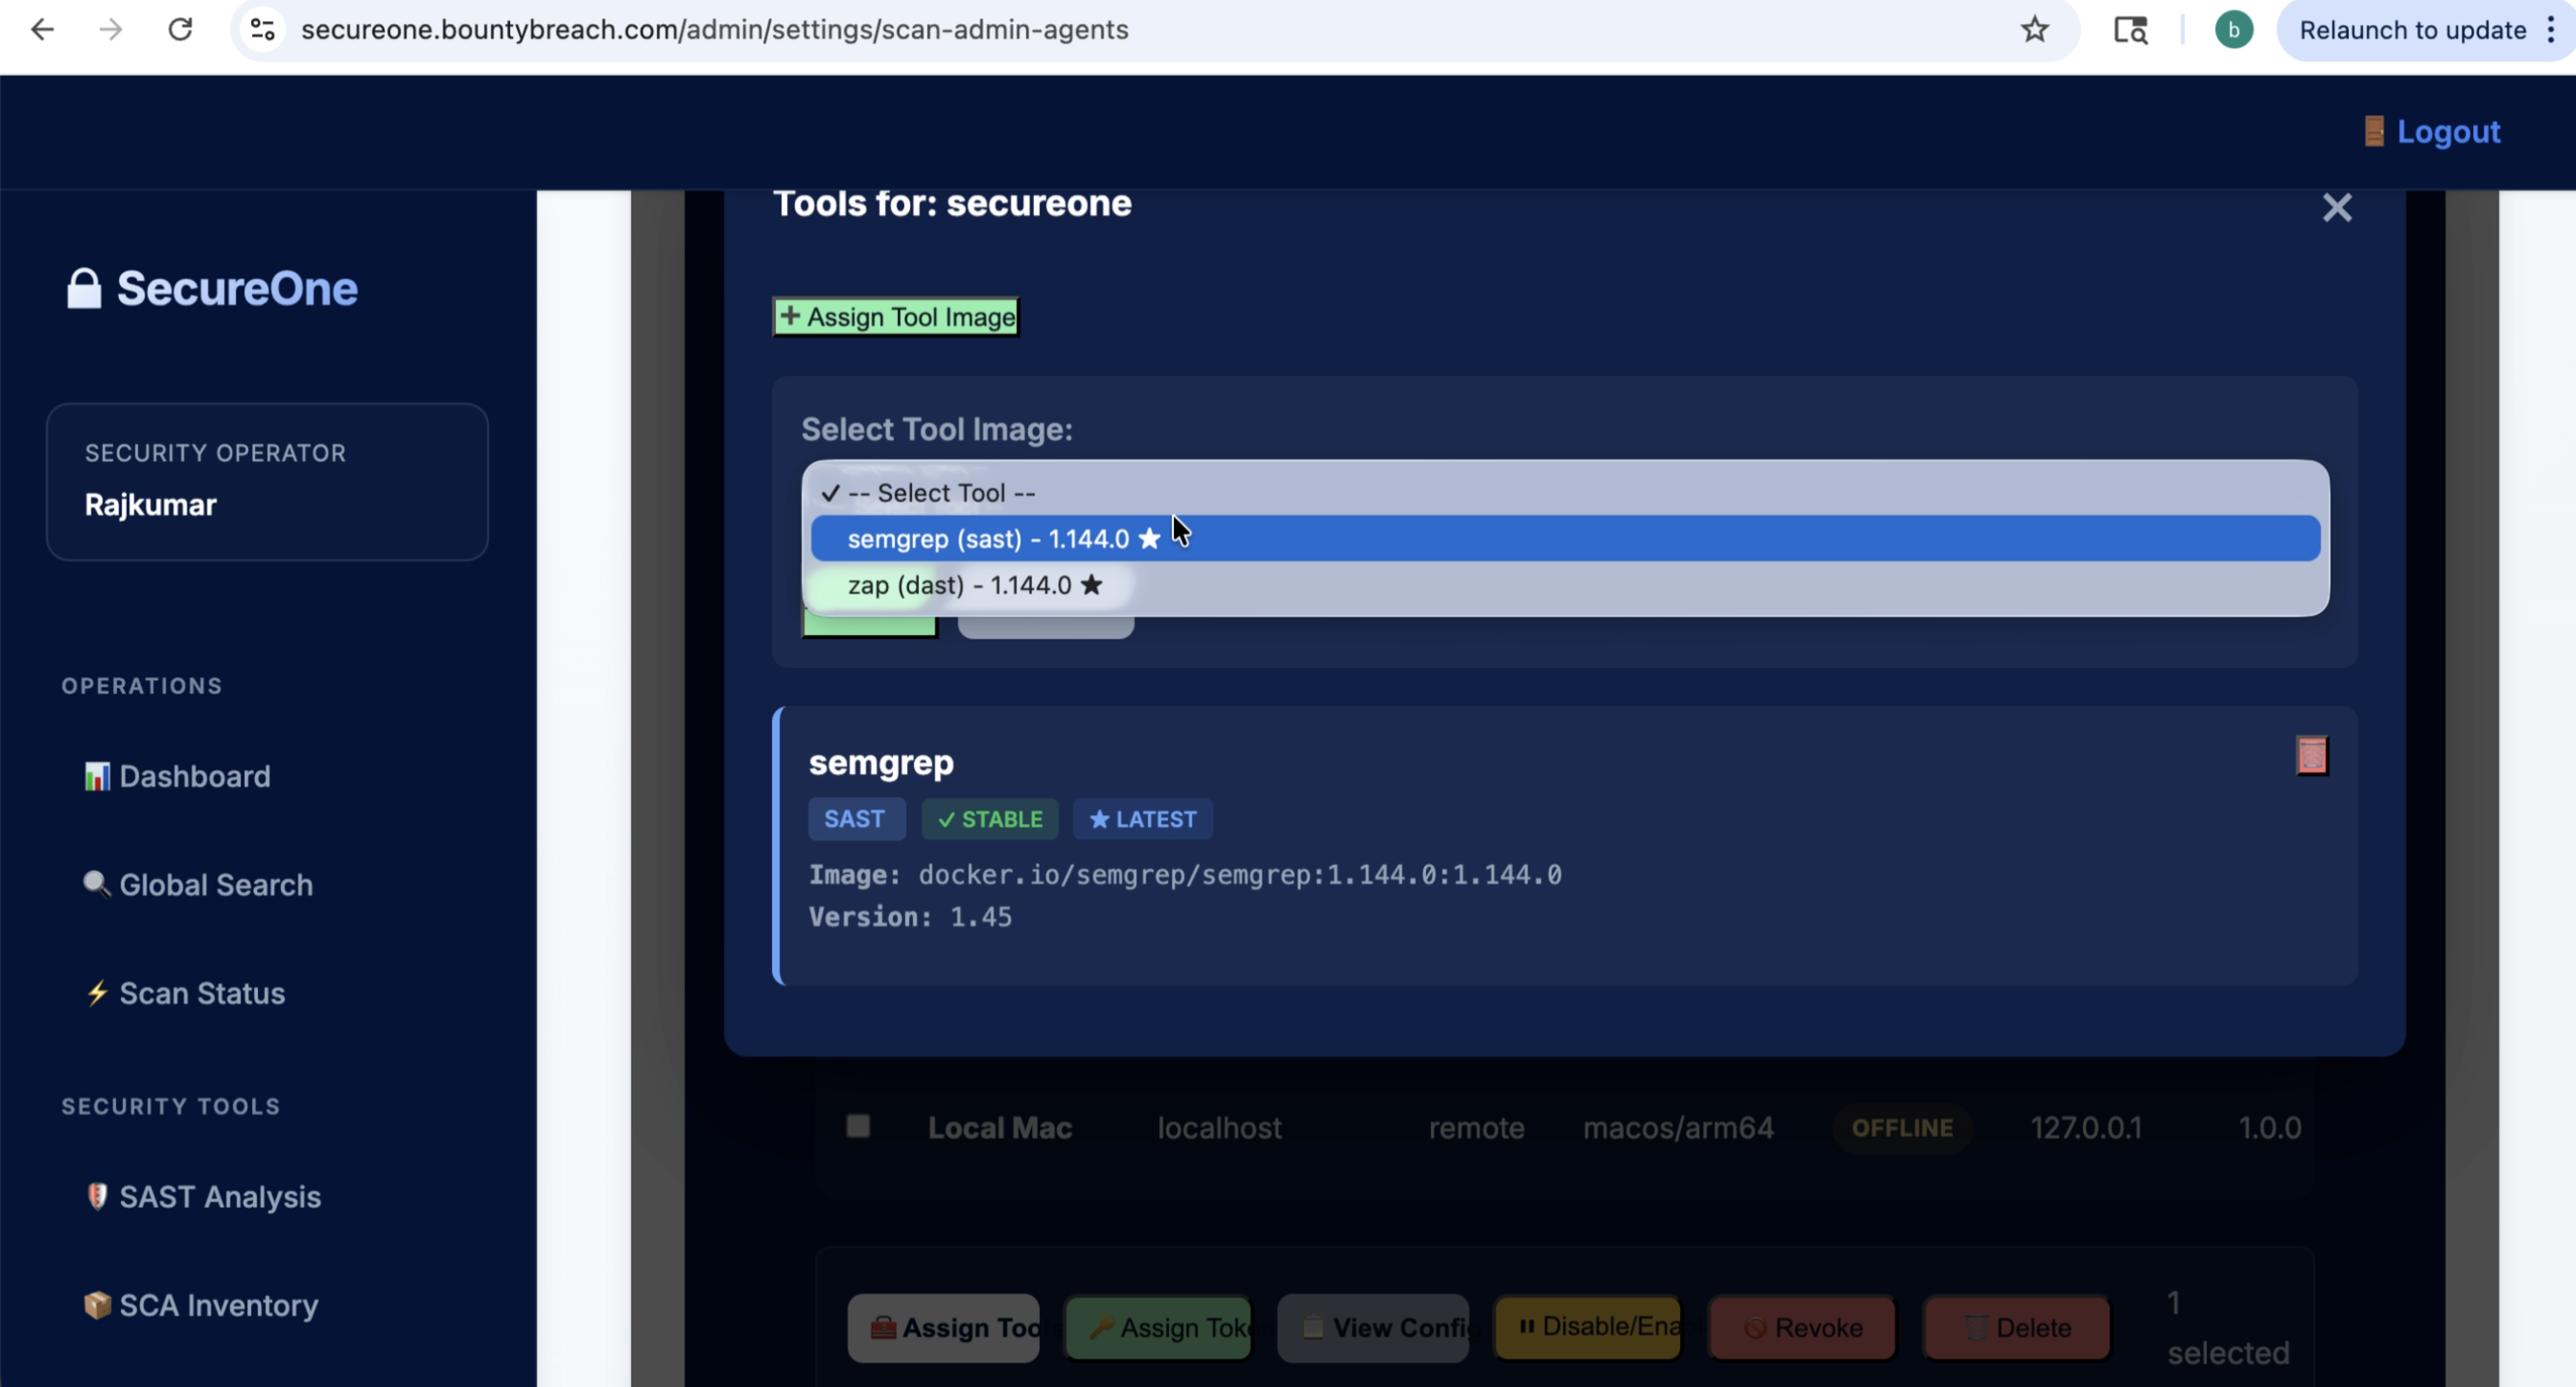The width and height of the screenshot is (2576, 1387).
Task: Open Global Search from sidebar
Action: point(198,885)
